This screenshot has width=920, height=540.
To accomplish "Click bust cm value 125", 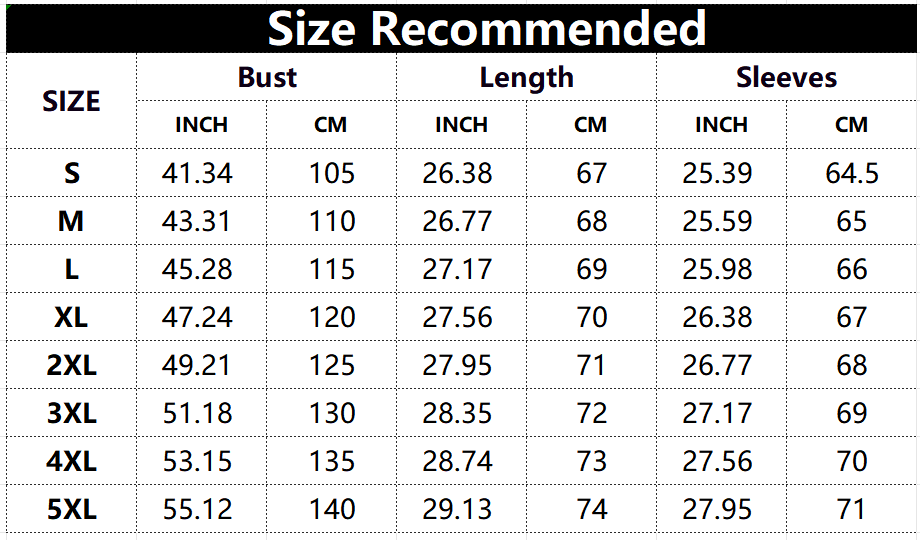I will (x=332, y=365).
